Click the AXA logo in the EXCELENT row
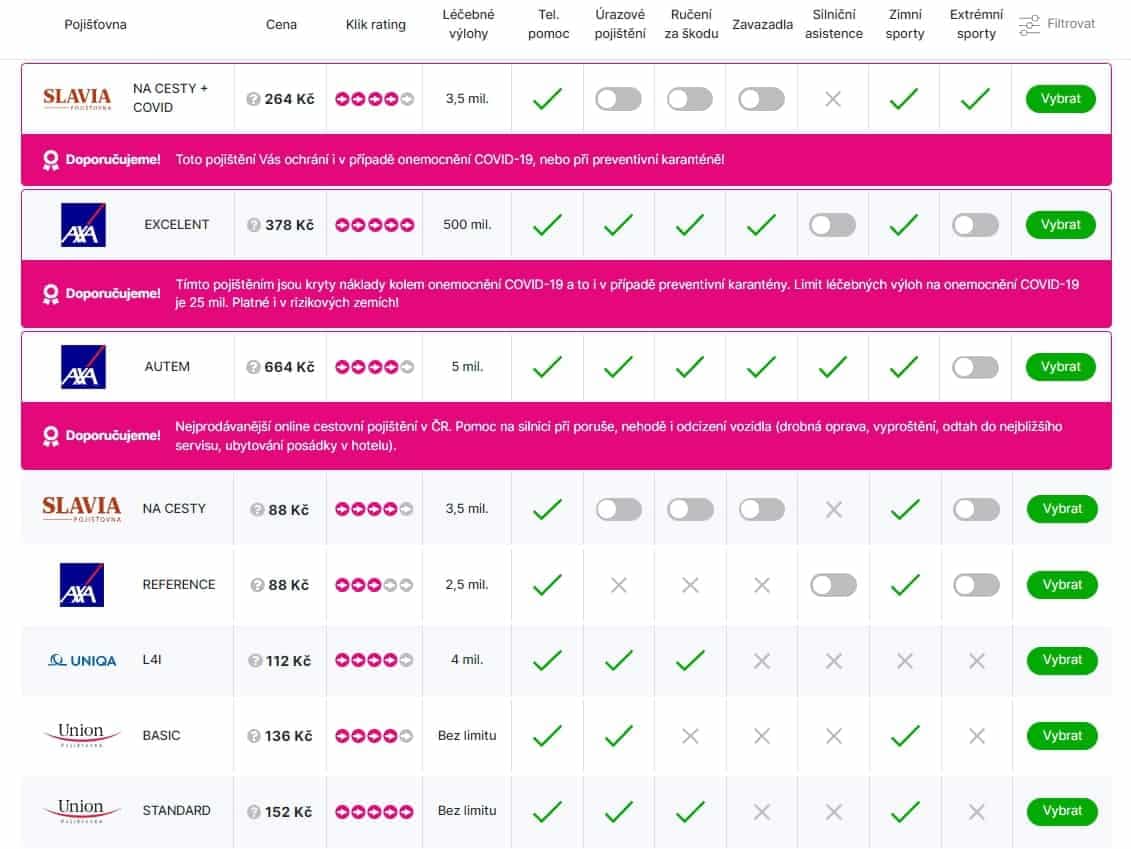 tap(83, 225)
